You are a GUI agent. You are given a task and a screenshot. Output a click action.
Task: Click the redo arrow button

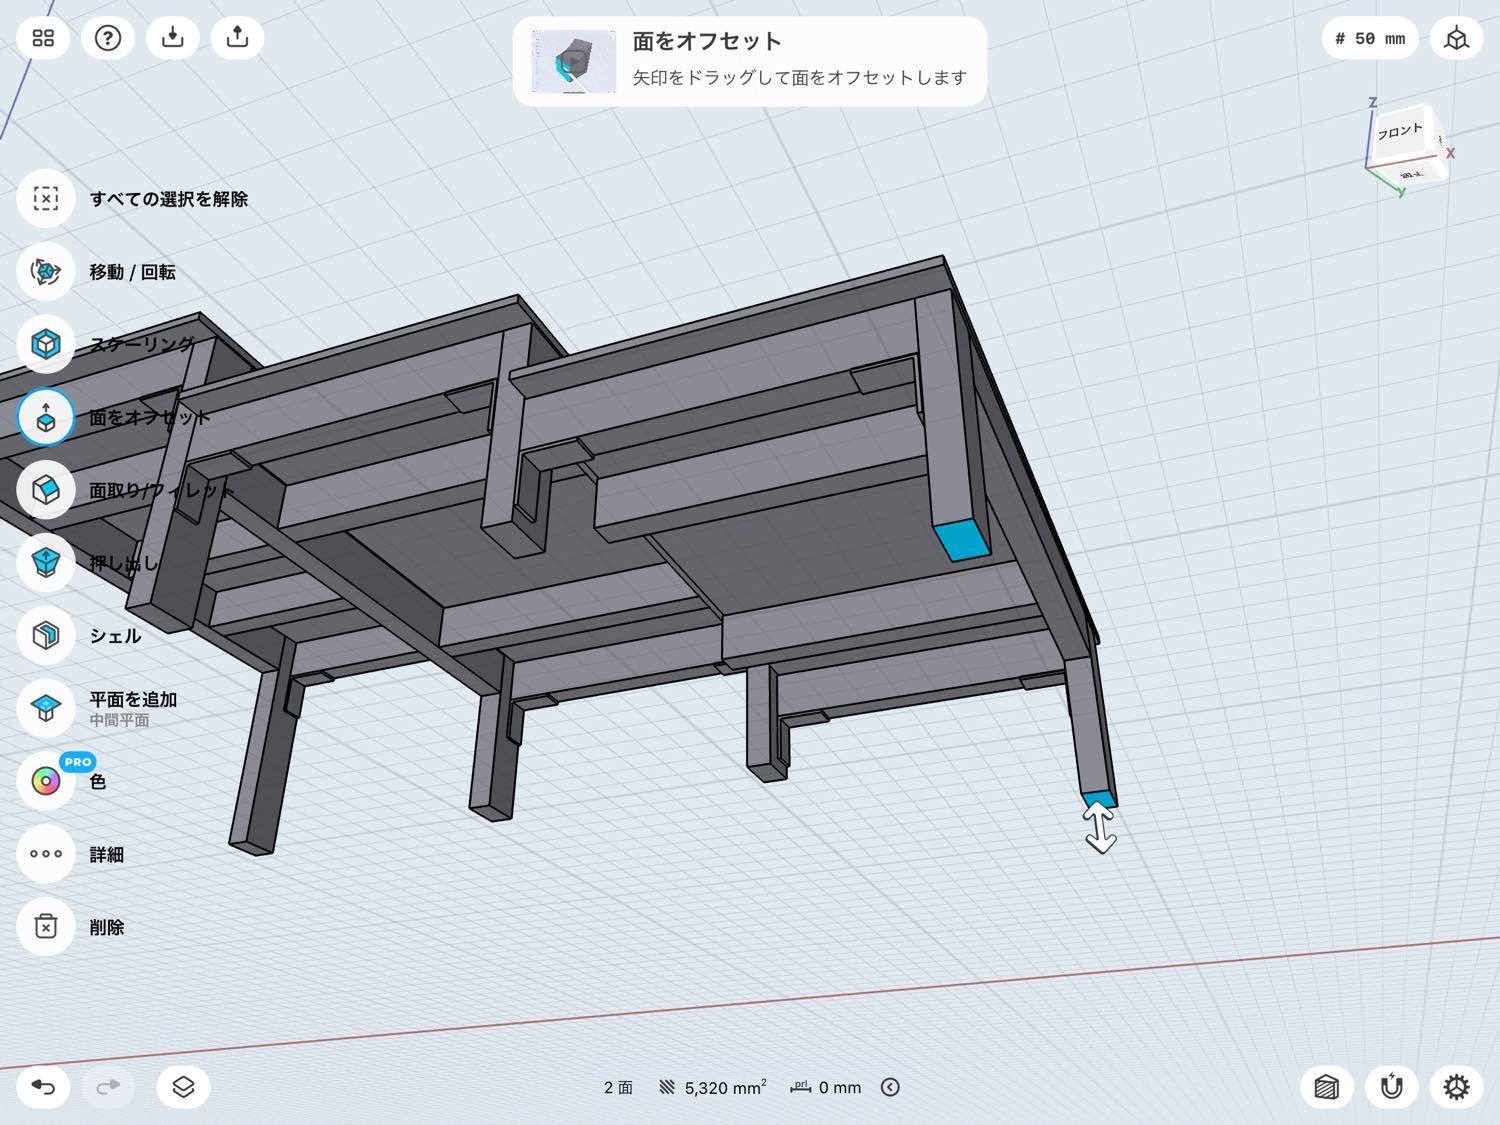(108, 1087)
